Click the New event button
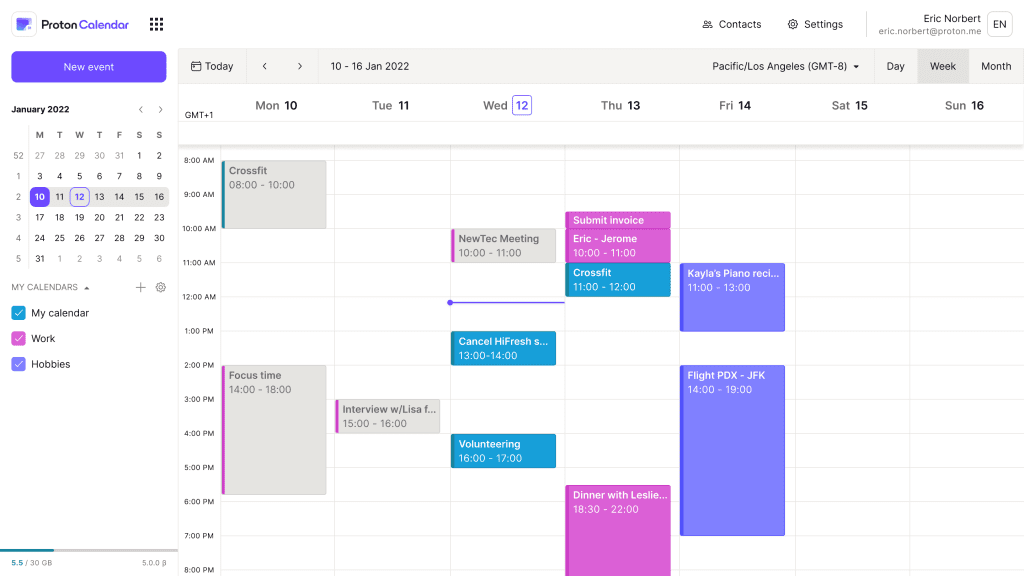Image resolution: width=1024 pixels, height=576 pixels. pos(89,67)
